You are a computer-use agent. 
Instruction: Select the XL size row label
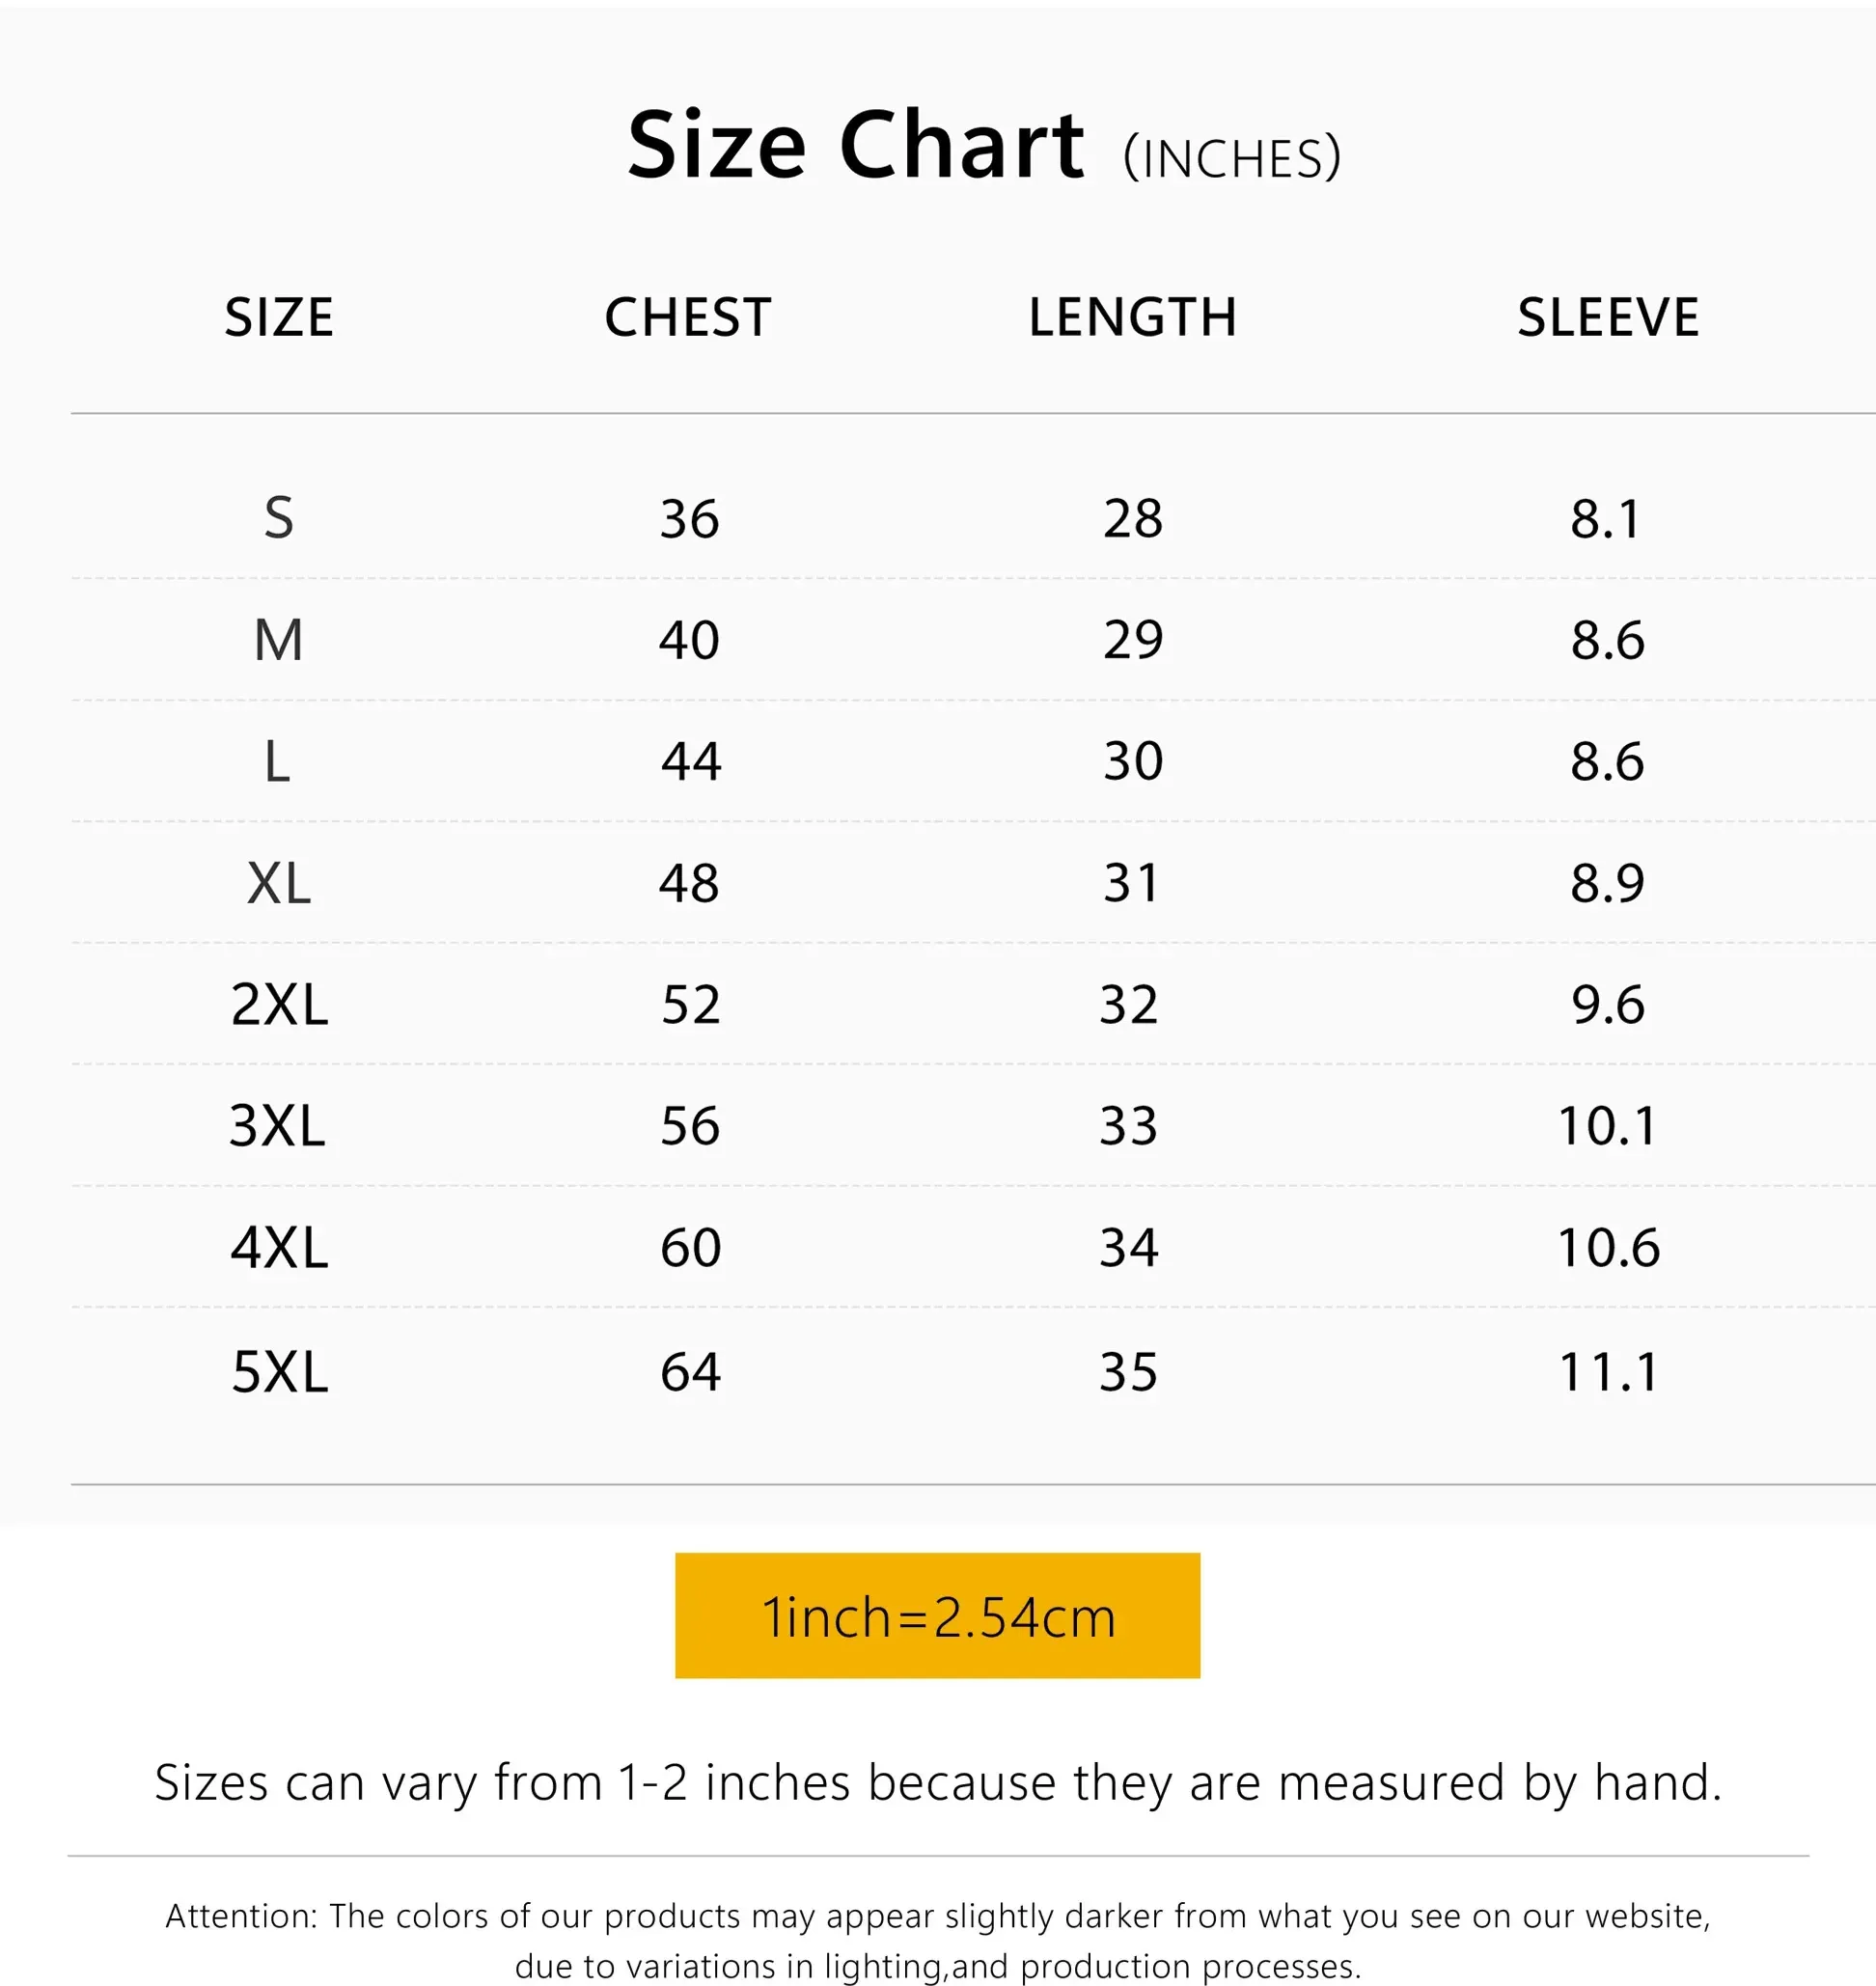279,883
